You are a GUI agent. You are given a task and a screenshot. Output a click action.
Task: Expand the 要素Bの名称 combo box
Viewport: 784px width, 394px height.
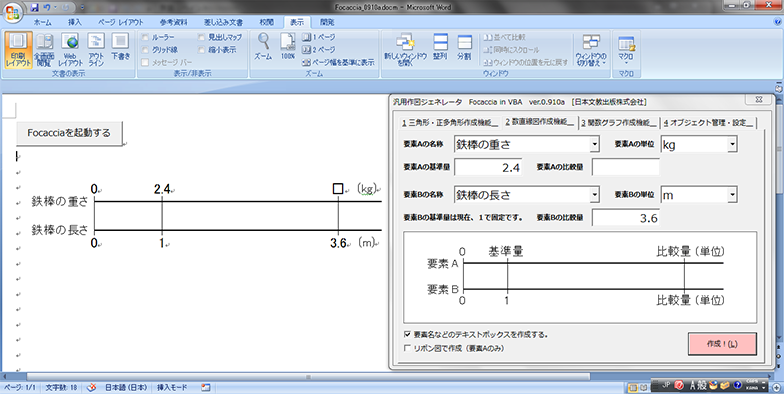point(594,194)
